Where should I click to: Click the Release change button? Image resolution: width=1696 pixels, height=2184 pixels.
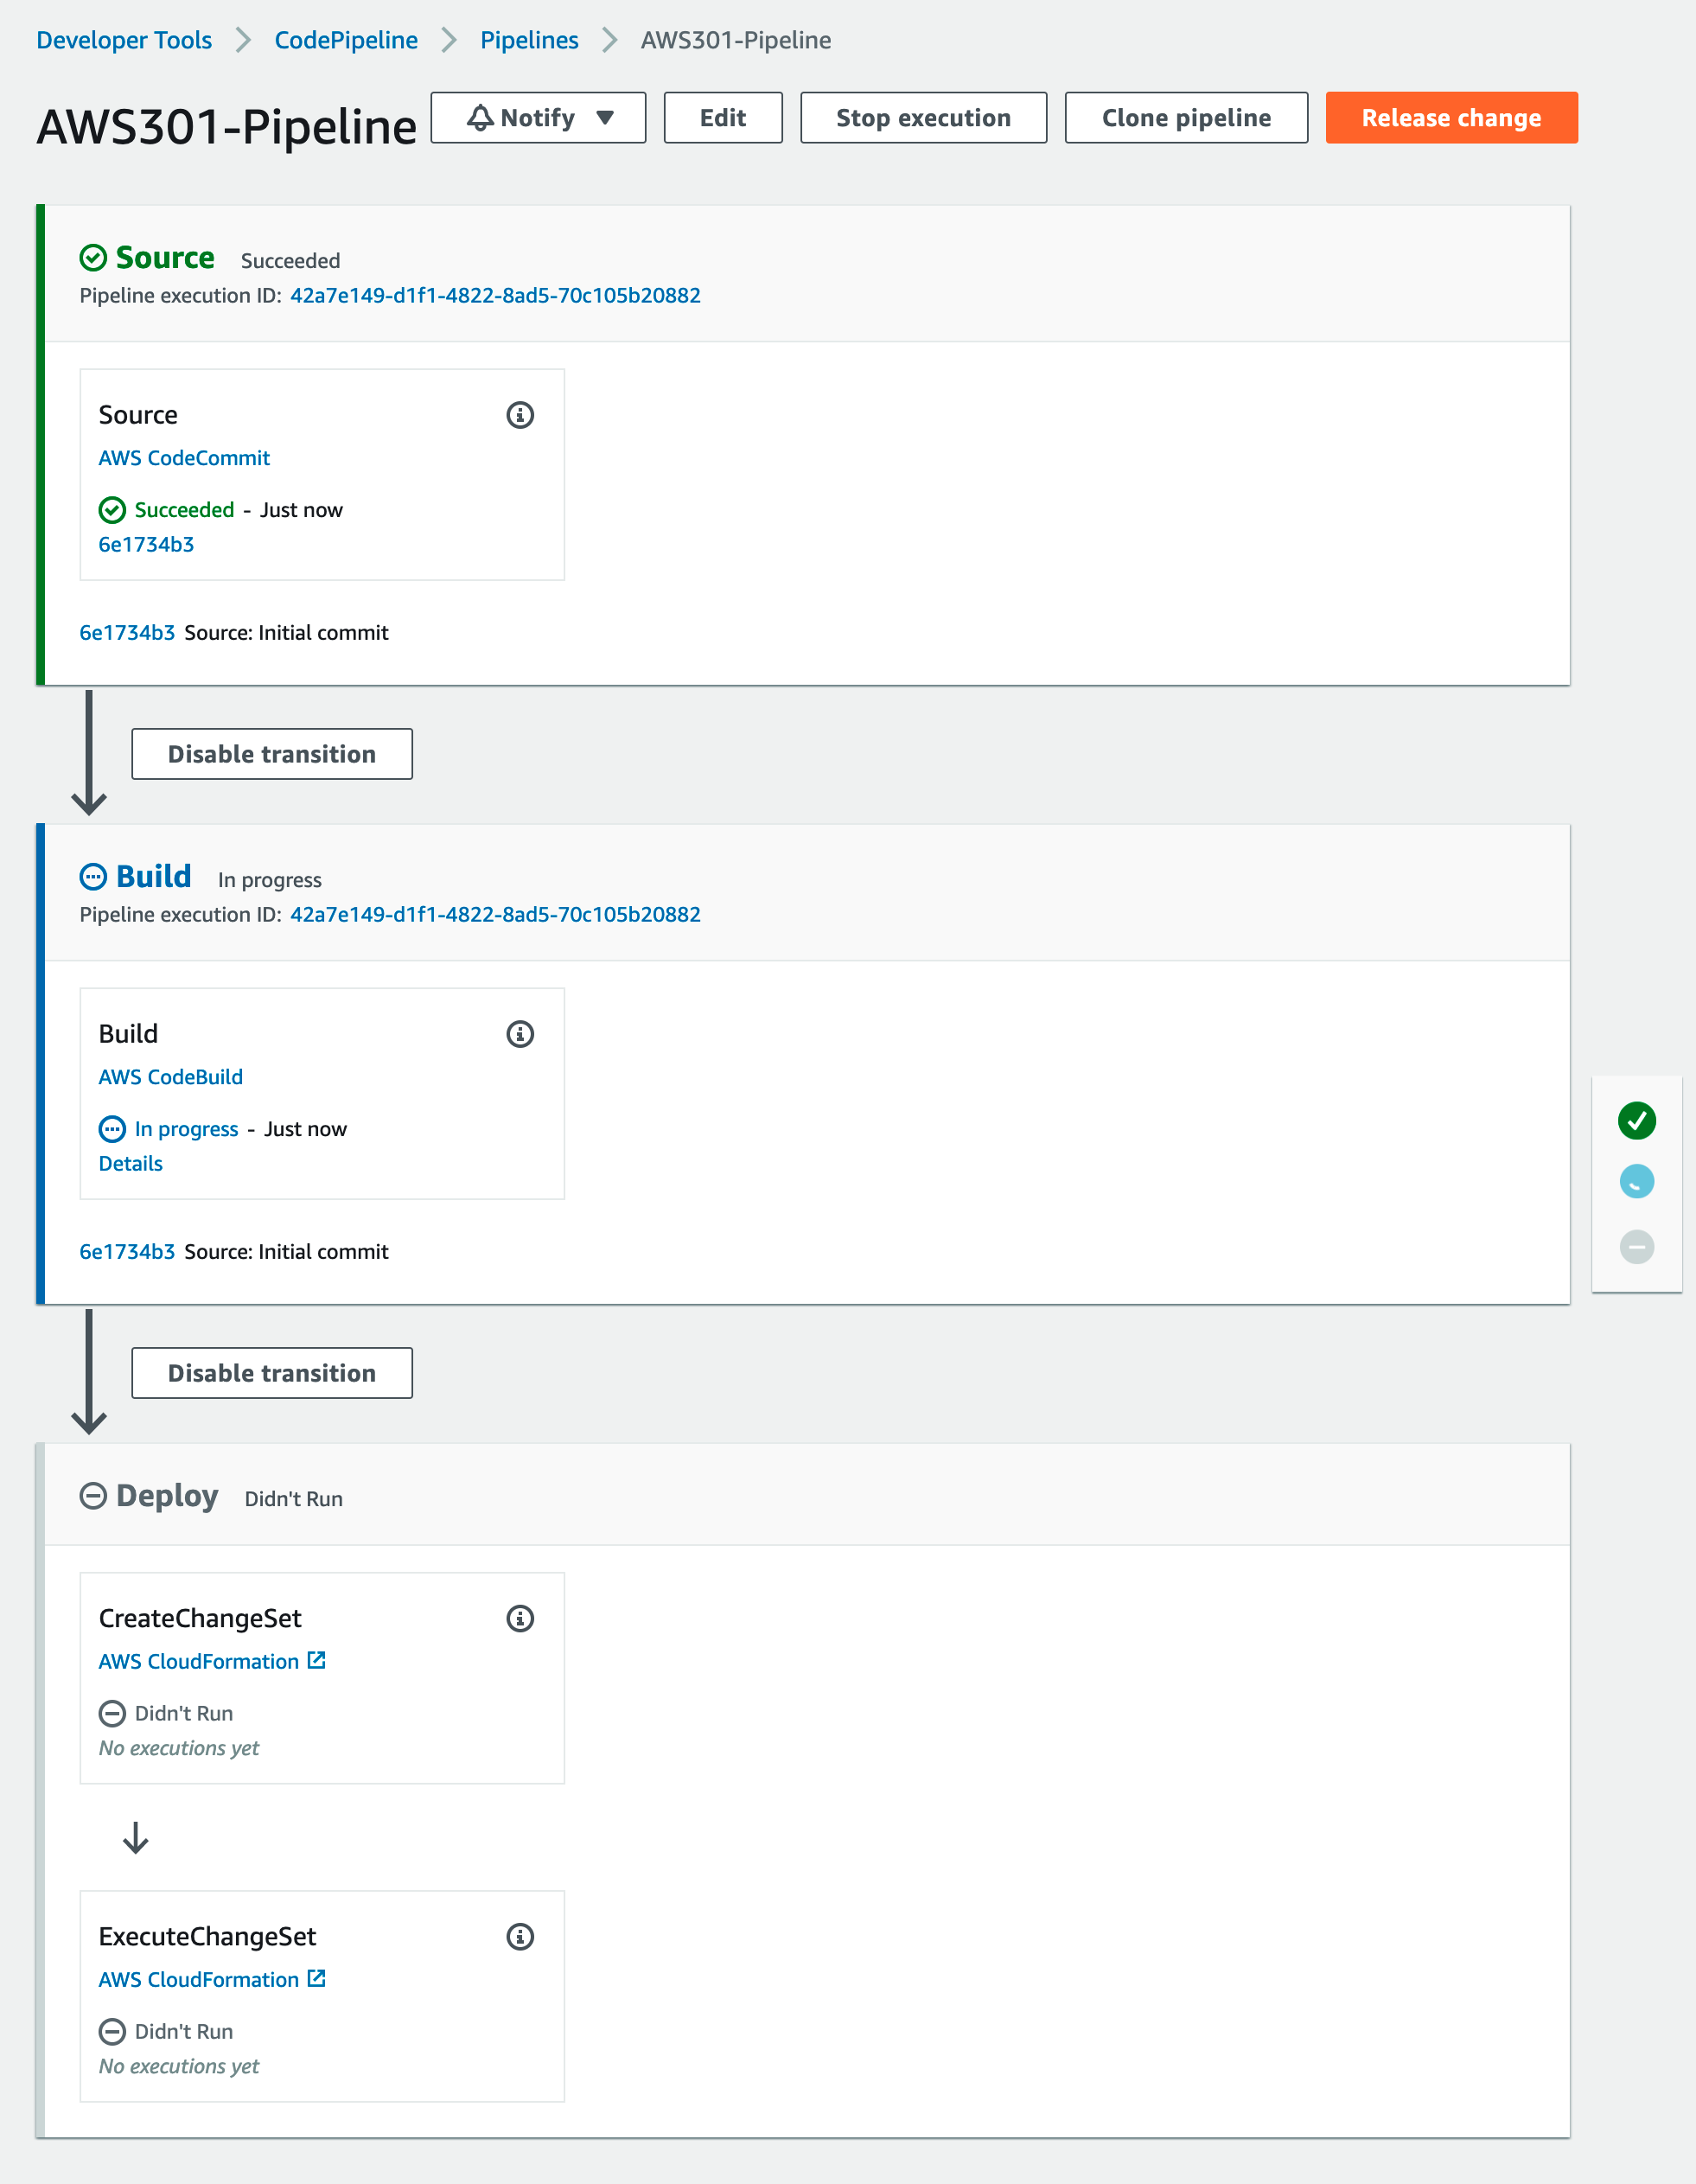pyautogui.click(x=1452, y=118)
